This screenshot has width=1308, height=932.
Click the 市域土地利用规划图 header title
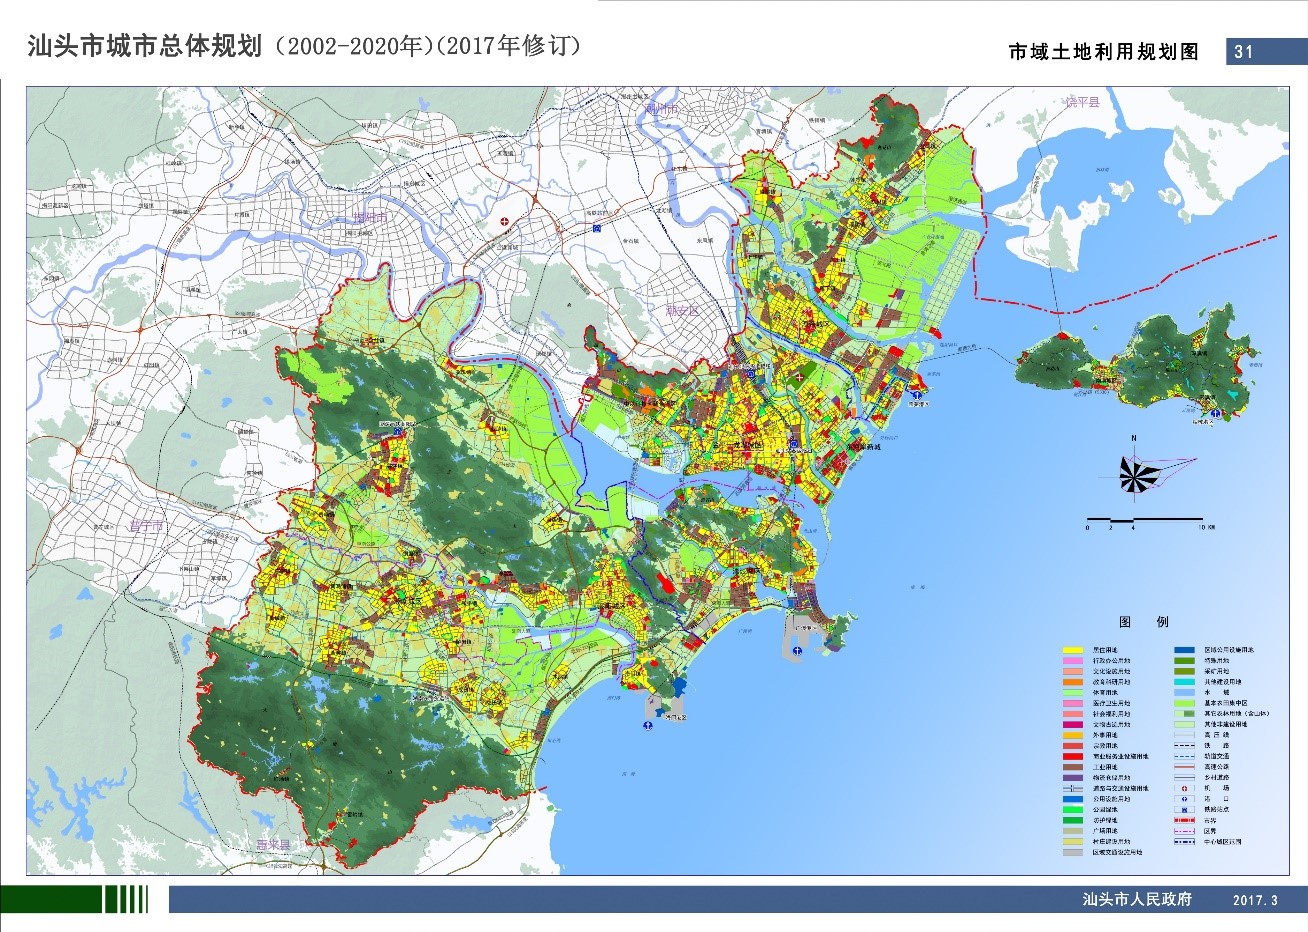click(1103, 52)
